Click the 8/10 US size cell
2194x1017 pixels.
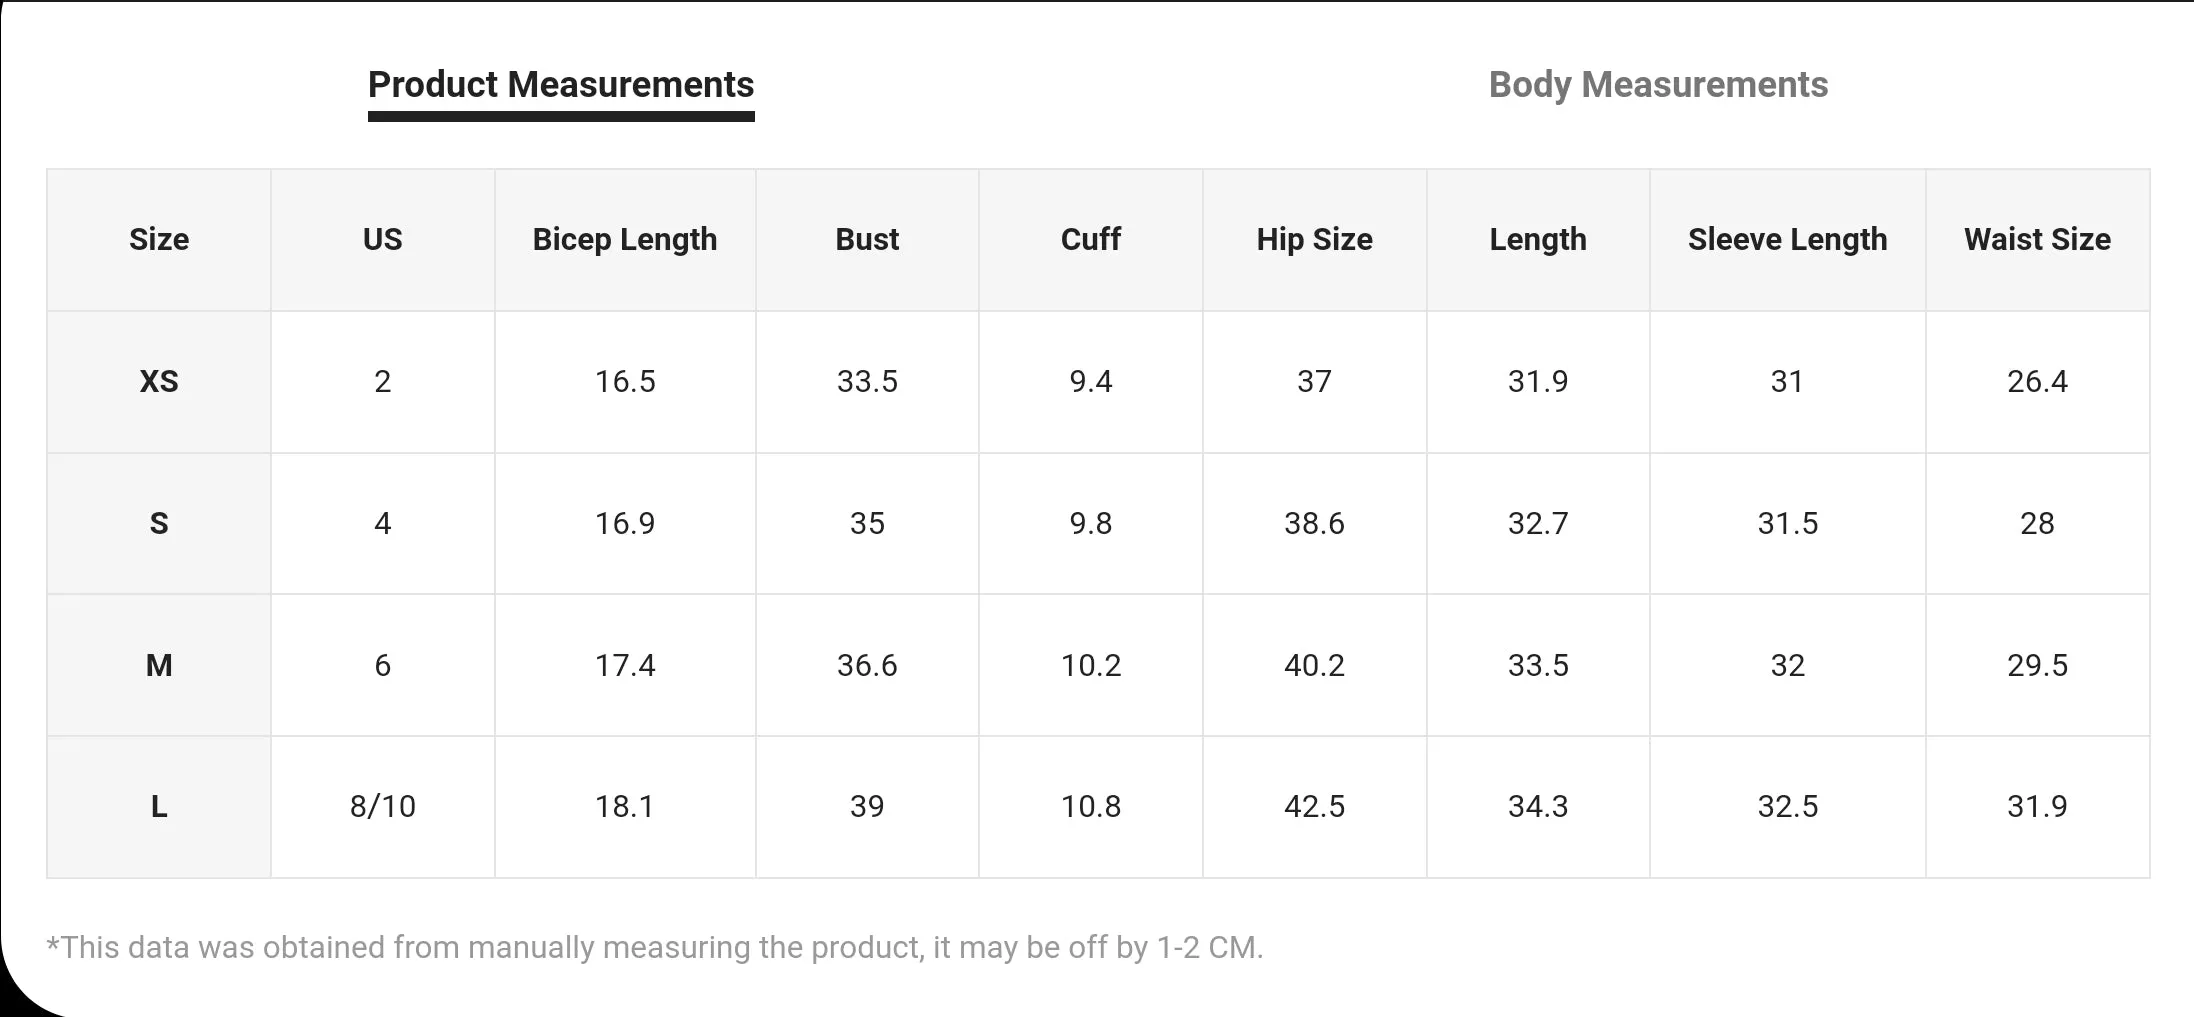click(x=382, y=807)
